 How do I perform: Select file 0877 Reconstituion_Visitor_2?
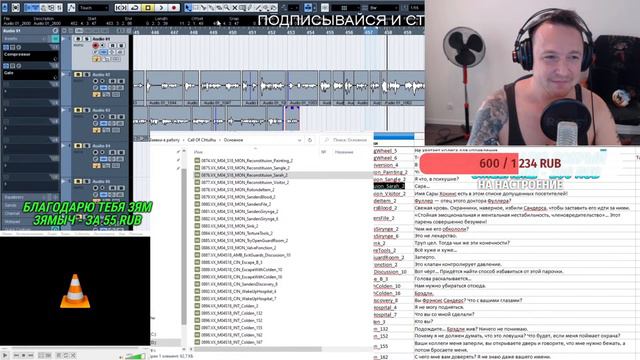pyautogui.click(x=242, y=182)
